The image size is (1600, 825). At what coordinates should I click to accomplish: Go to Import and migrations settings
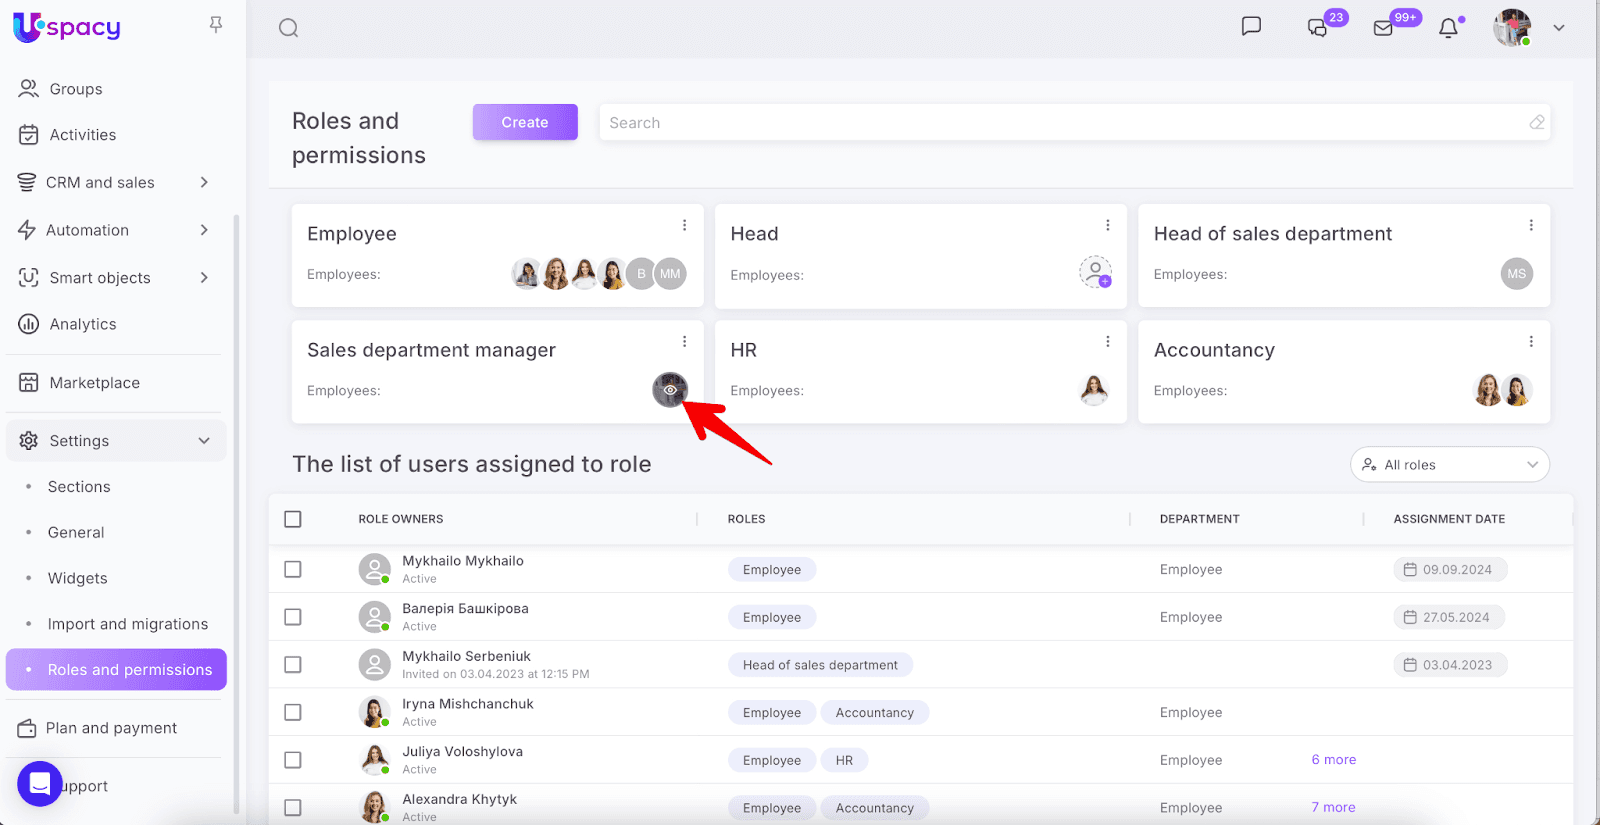point(128,624)
